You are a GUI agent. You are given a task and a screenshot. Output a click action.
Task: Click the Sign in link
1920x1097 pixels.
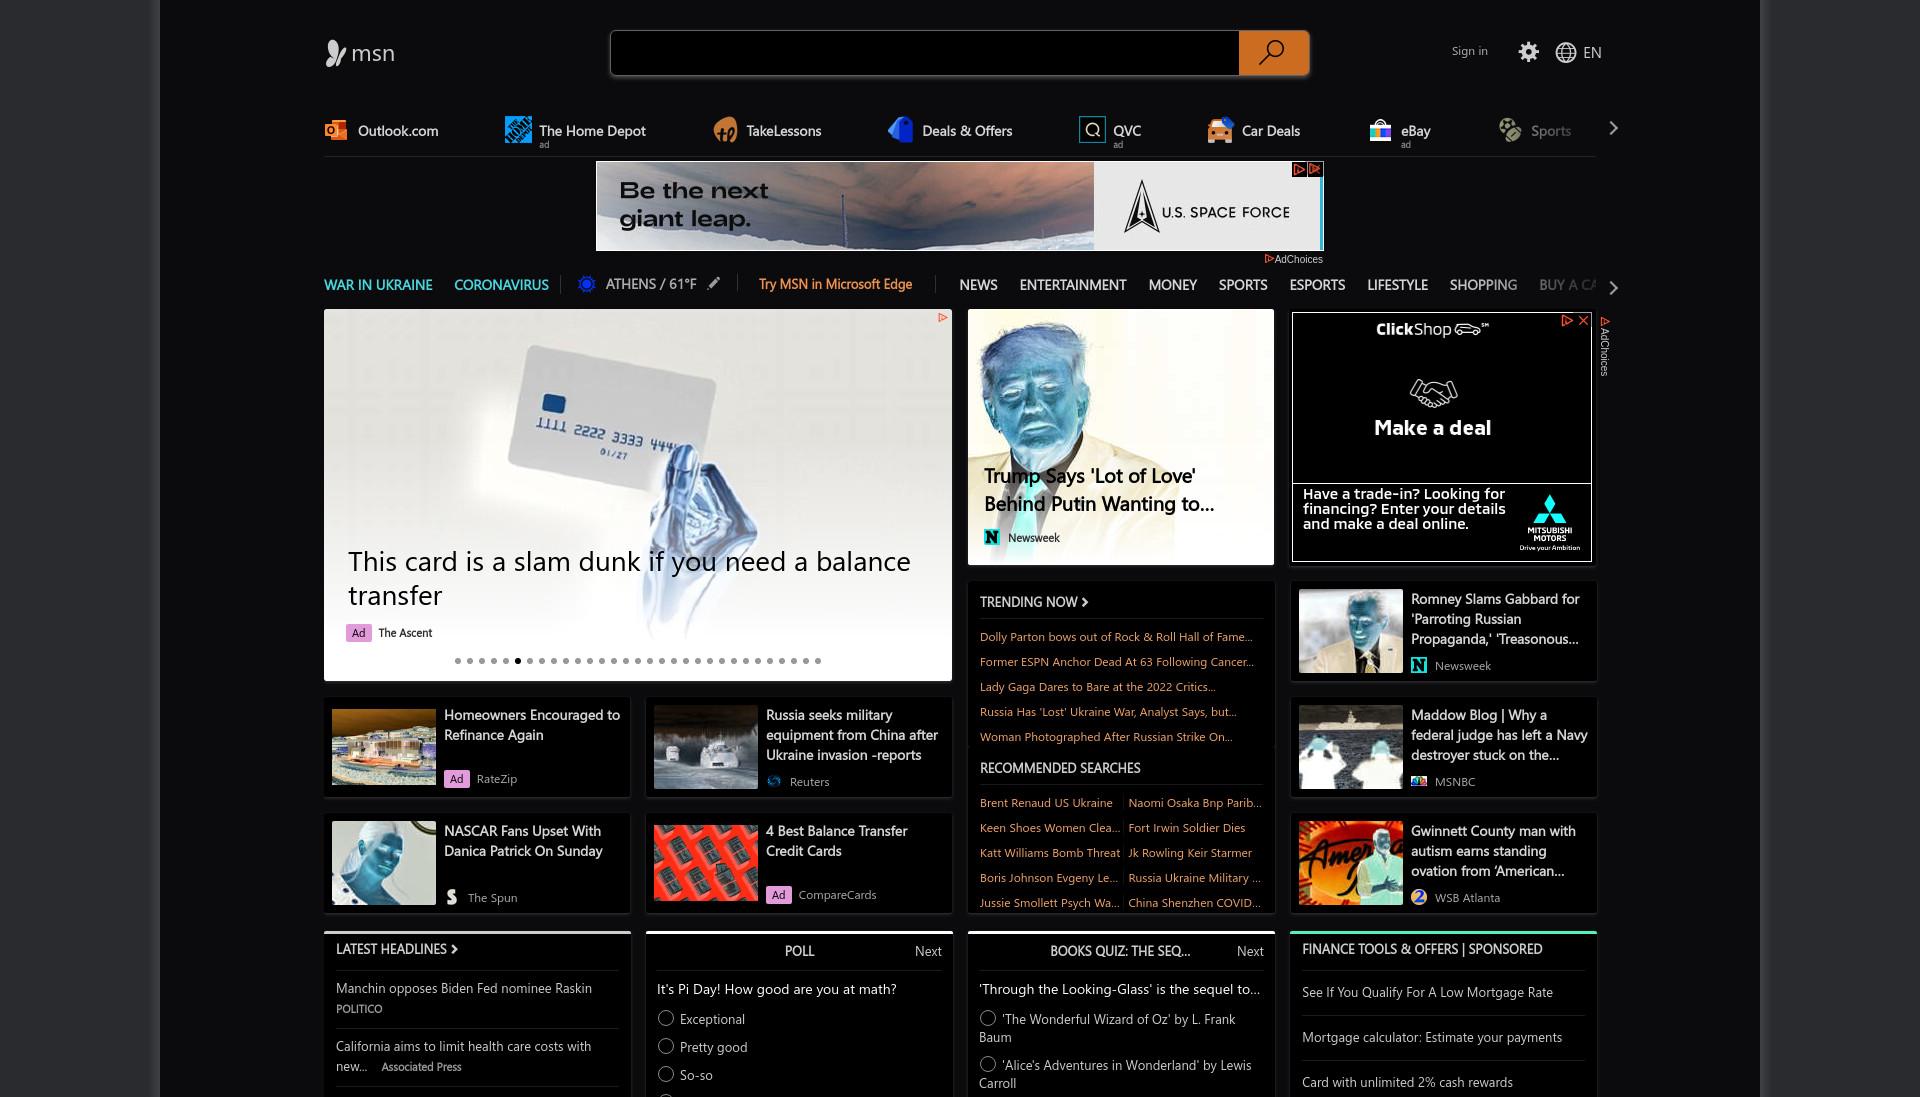pos(1469,51)
